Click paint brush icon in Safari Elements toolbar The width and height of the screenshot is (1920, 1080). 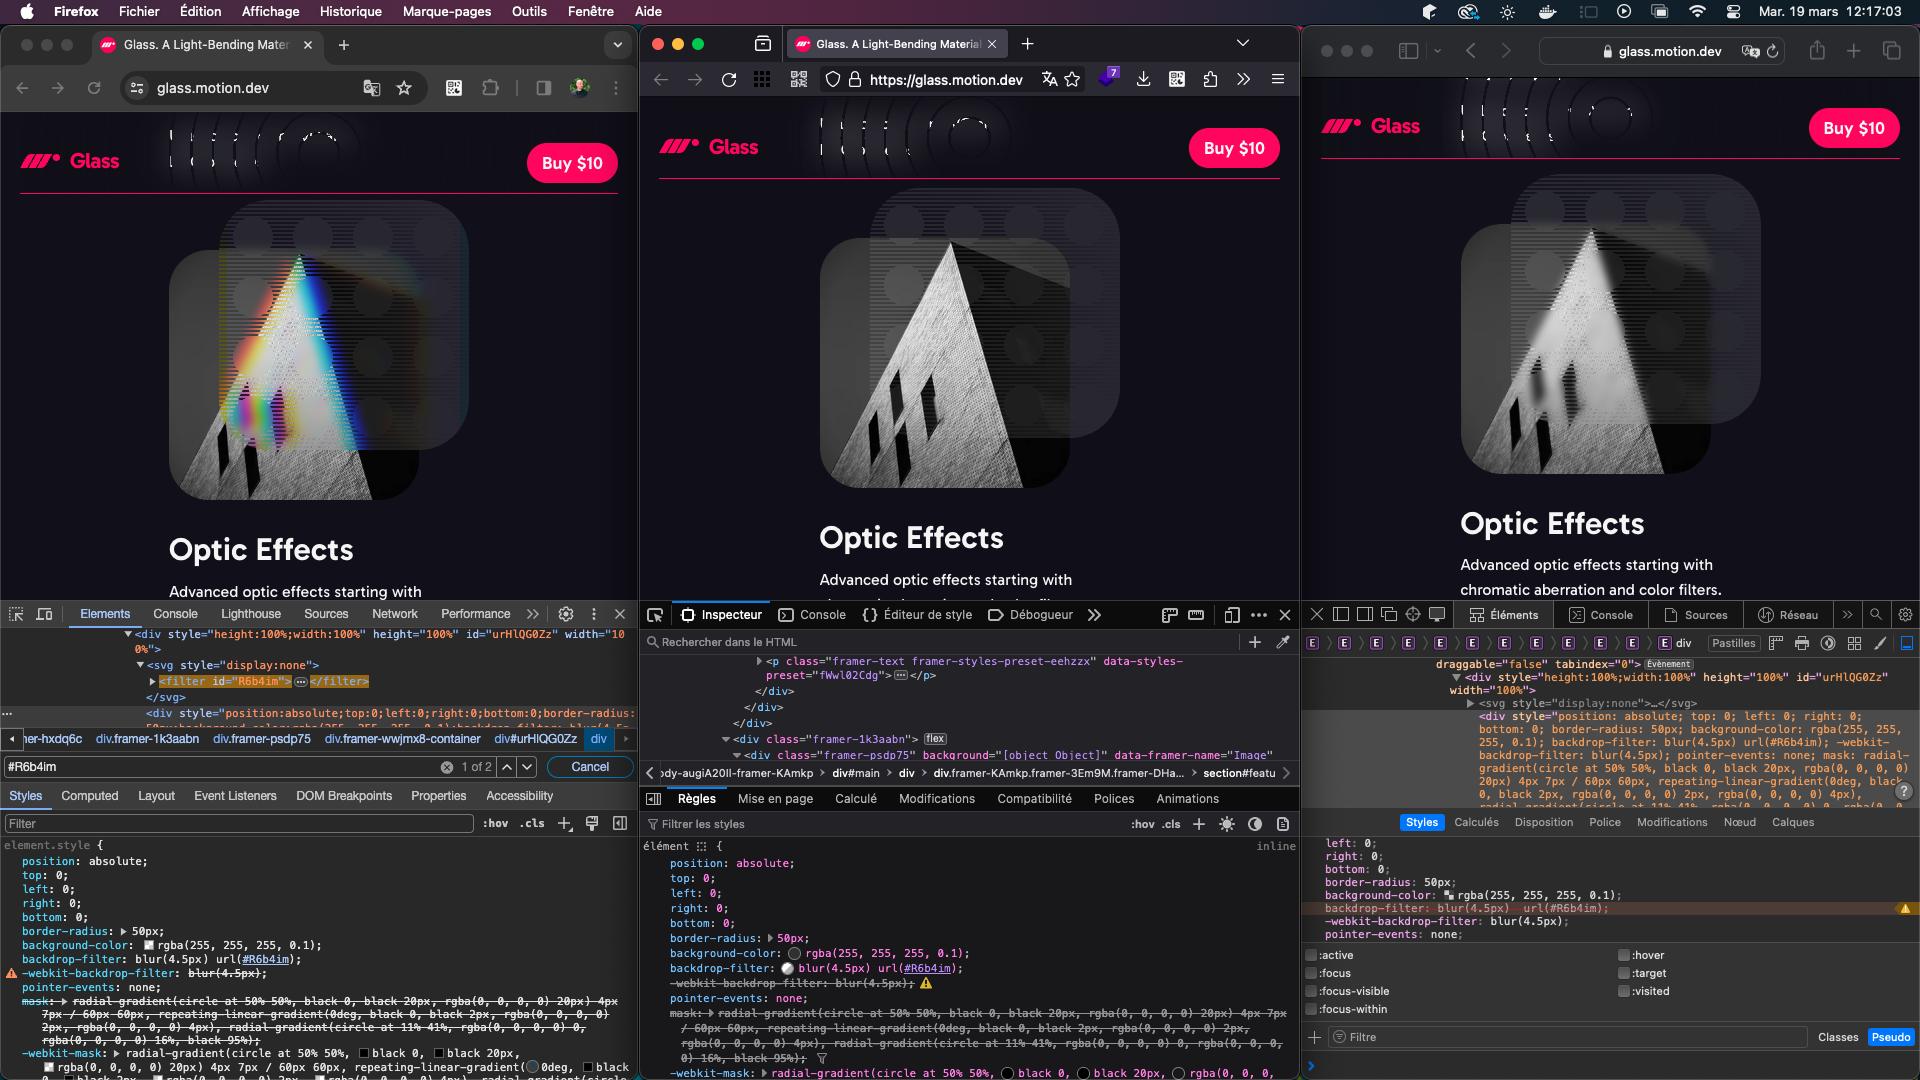[1880, 643]
